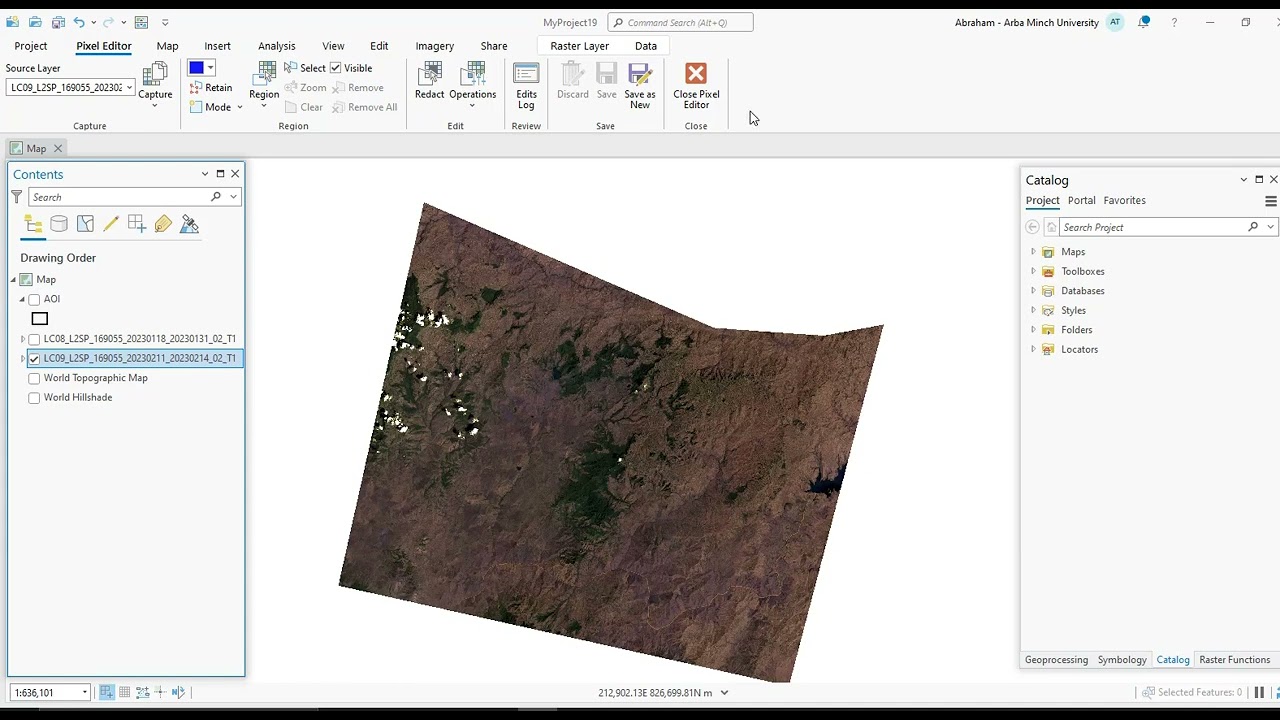Open the Portal tab in Catalog
This screenshot has height=720, width=1280.
click(1081, 201)
